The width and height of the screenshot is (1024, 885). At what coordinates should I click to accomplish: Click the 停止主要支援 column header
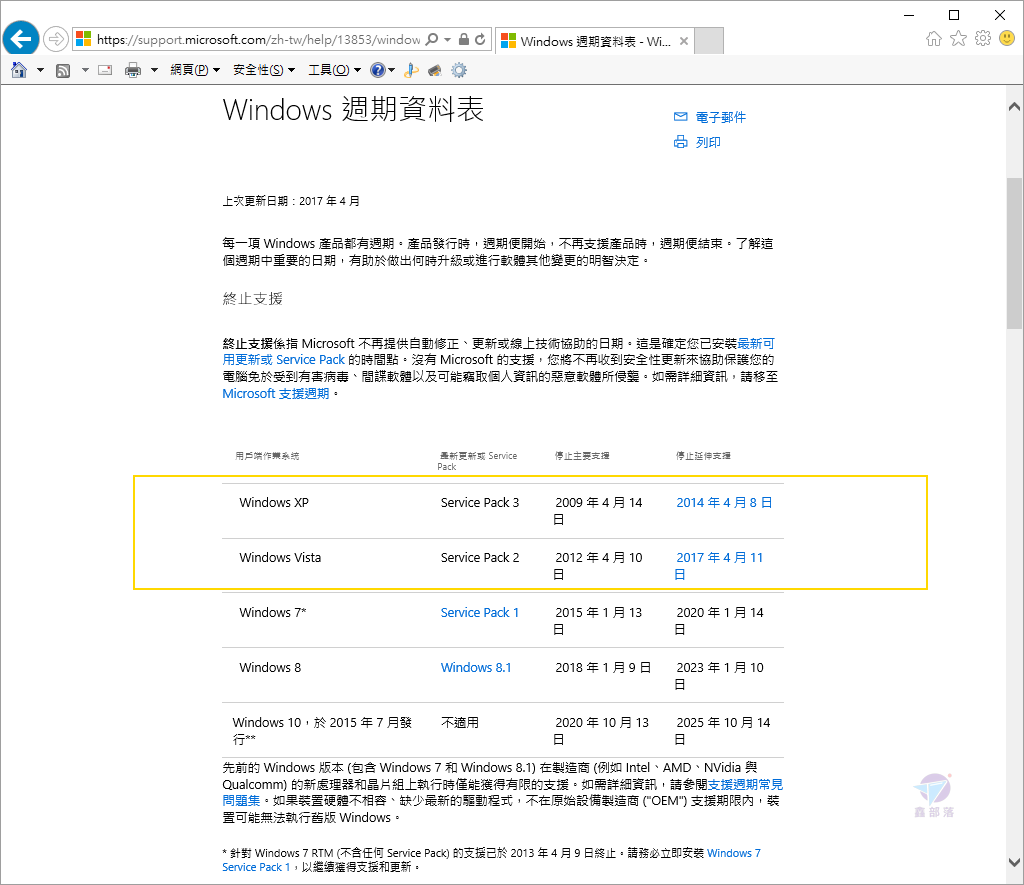point(581,456)
